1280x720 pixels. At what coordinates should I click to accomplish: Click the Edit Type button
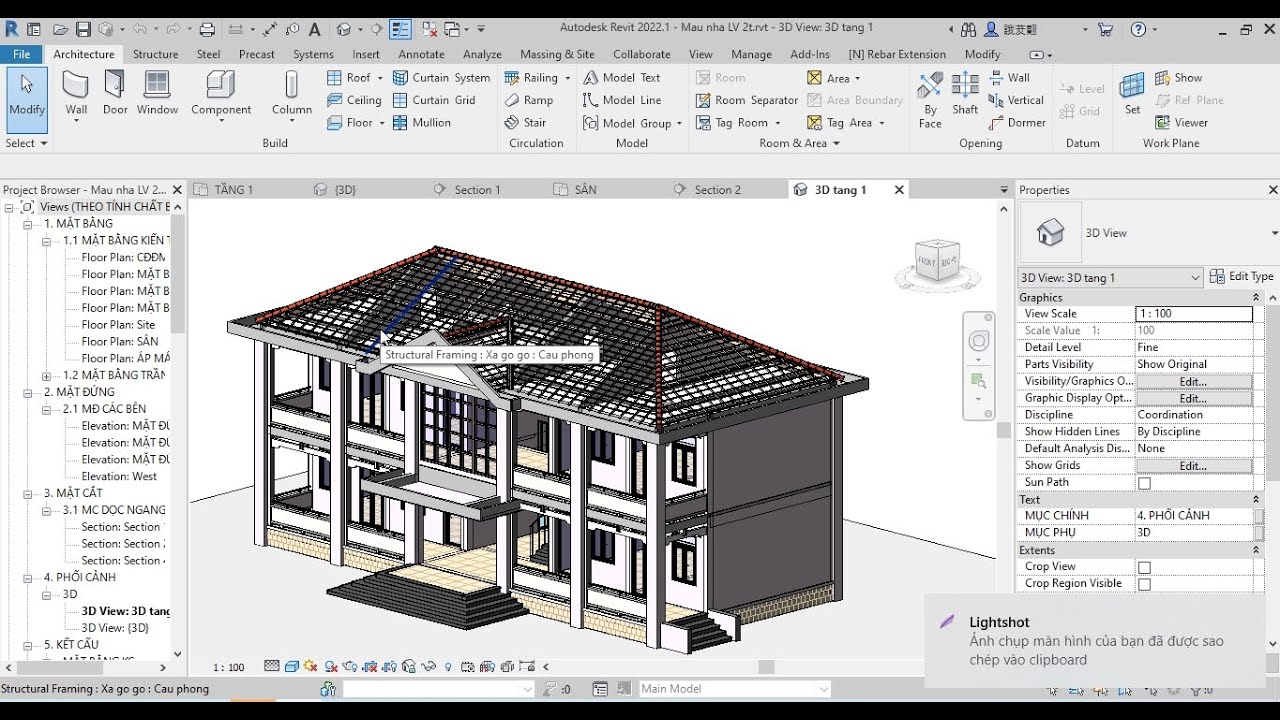coord(1241,277)
